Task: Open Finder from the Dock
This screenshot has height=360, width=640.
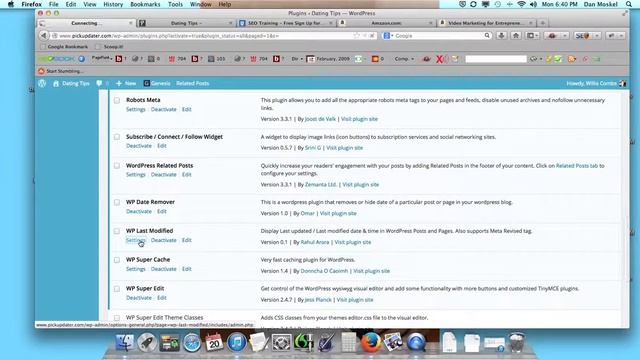Action: point(124,342)
